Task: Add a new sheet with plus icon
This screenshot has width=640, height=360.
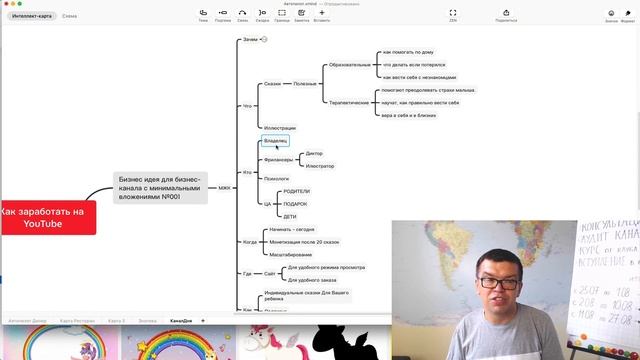Action: click(x=203, y=321)
